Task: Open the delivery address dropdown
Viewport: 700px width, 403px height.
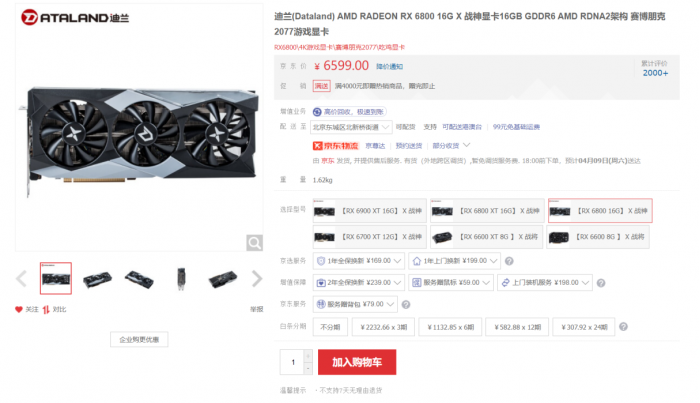Action: (x=351, y=127)
